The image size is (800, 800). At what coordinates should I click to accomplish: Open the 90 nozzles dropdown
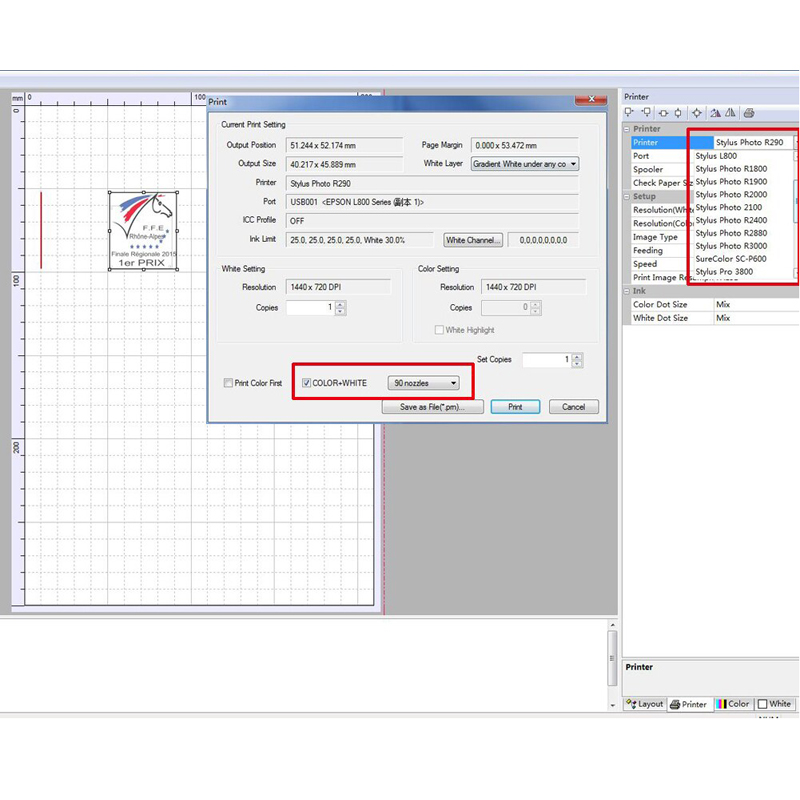pyautogui.click(x=423, y=383)
